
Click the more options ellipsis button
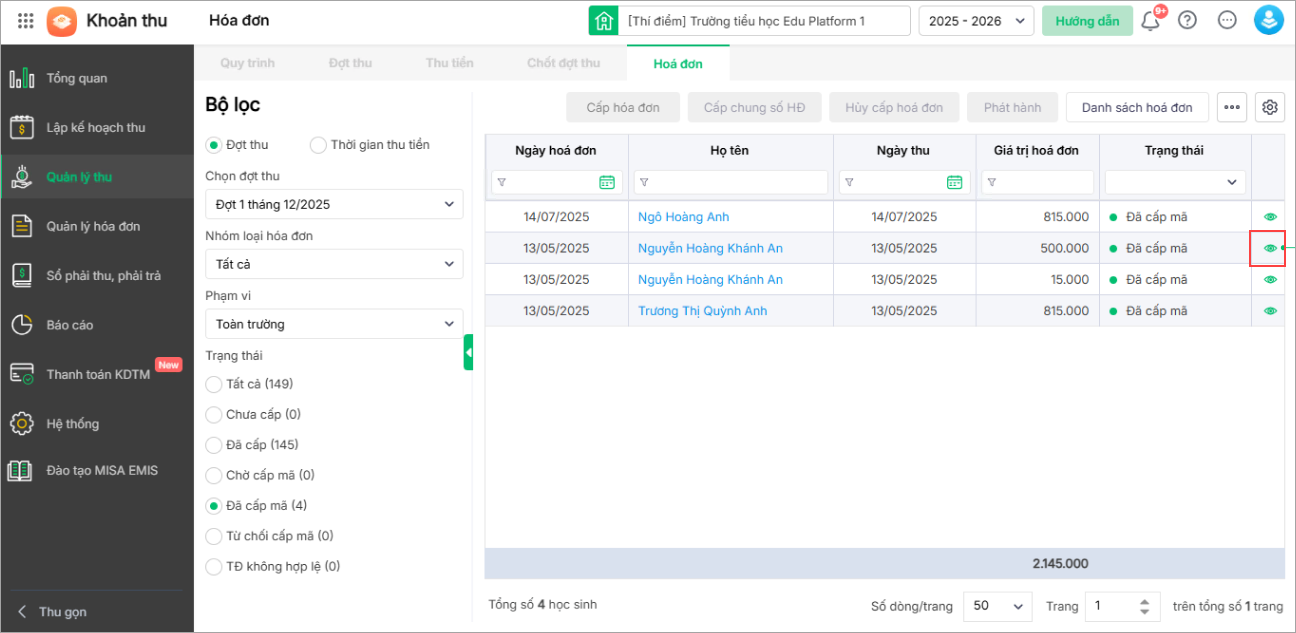pos(1232,107)
